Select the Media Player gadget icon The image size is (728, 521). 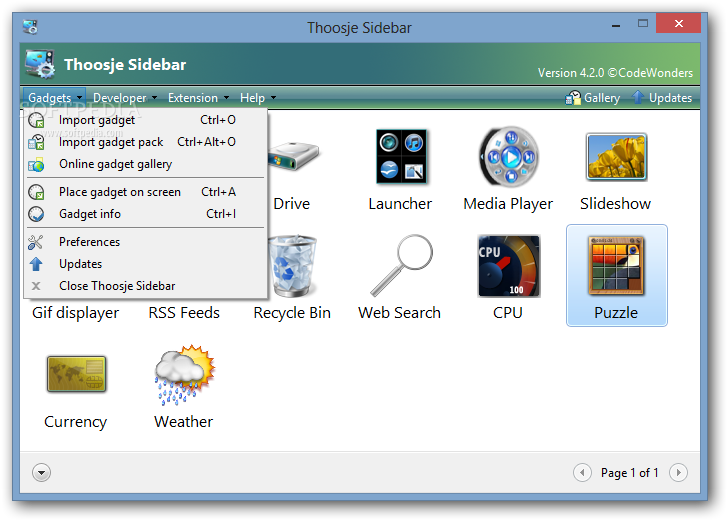tap(509, 156)
